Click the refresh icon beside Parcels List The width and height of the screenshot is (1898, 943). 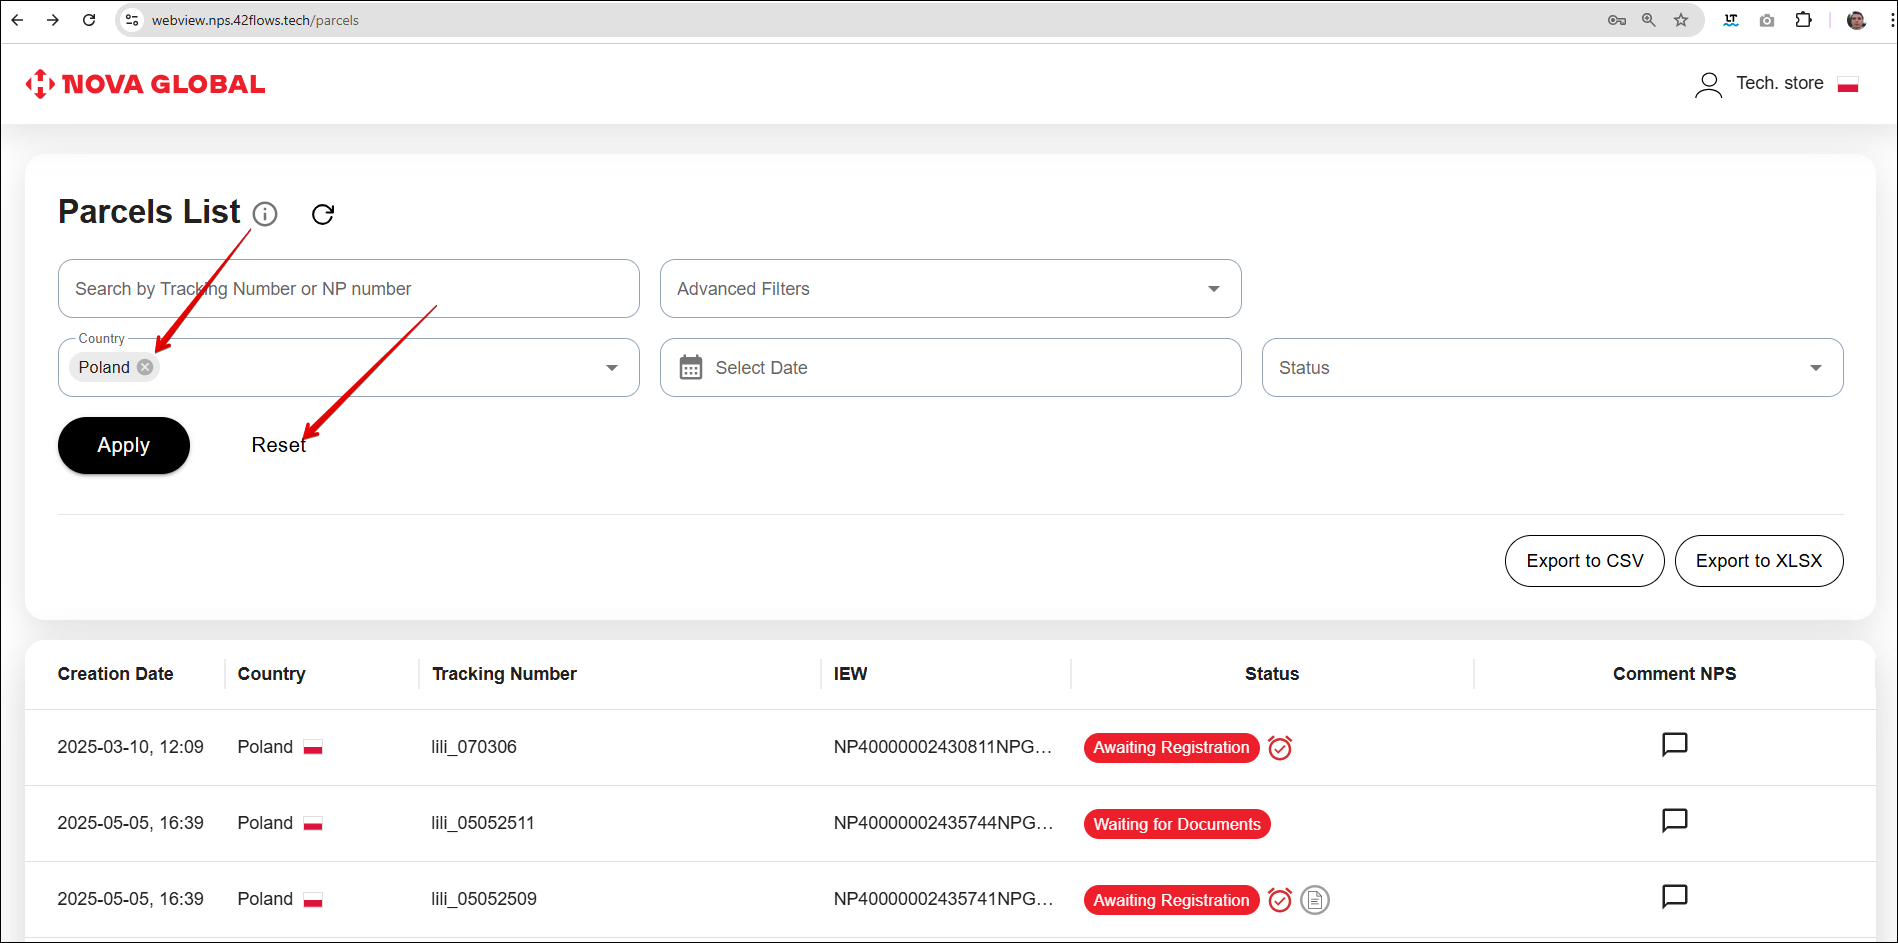[x=322, y=214]
